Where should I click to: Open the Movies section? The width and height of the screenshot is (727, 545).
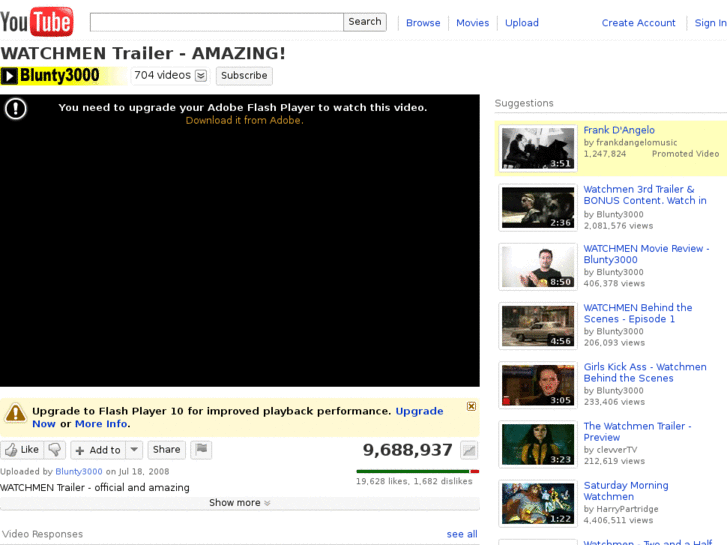[472, 23]
